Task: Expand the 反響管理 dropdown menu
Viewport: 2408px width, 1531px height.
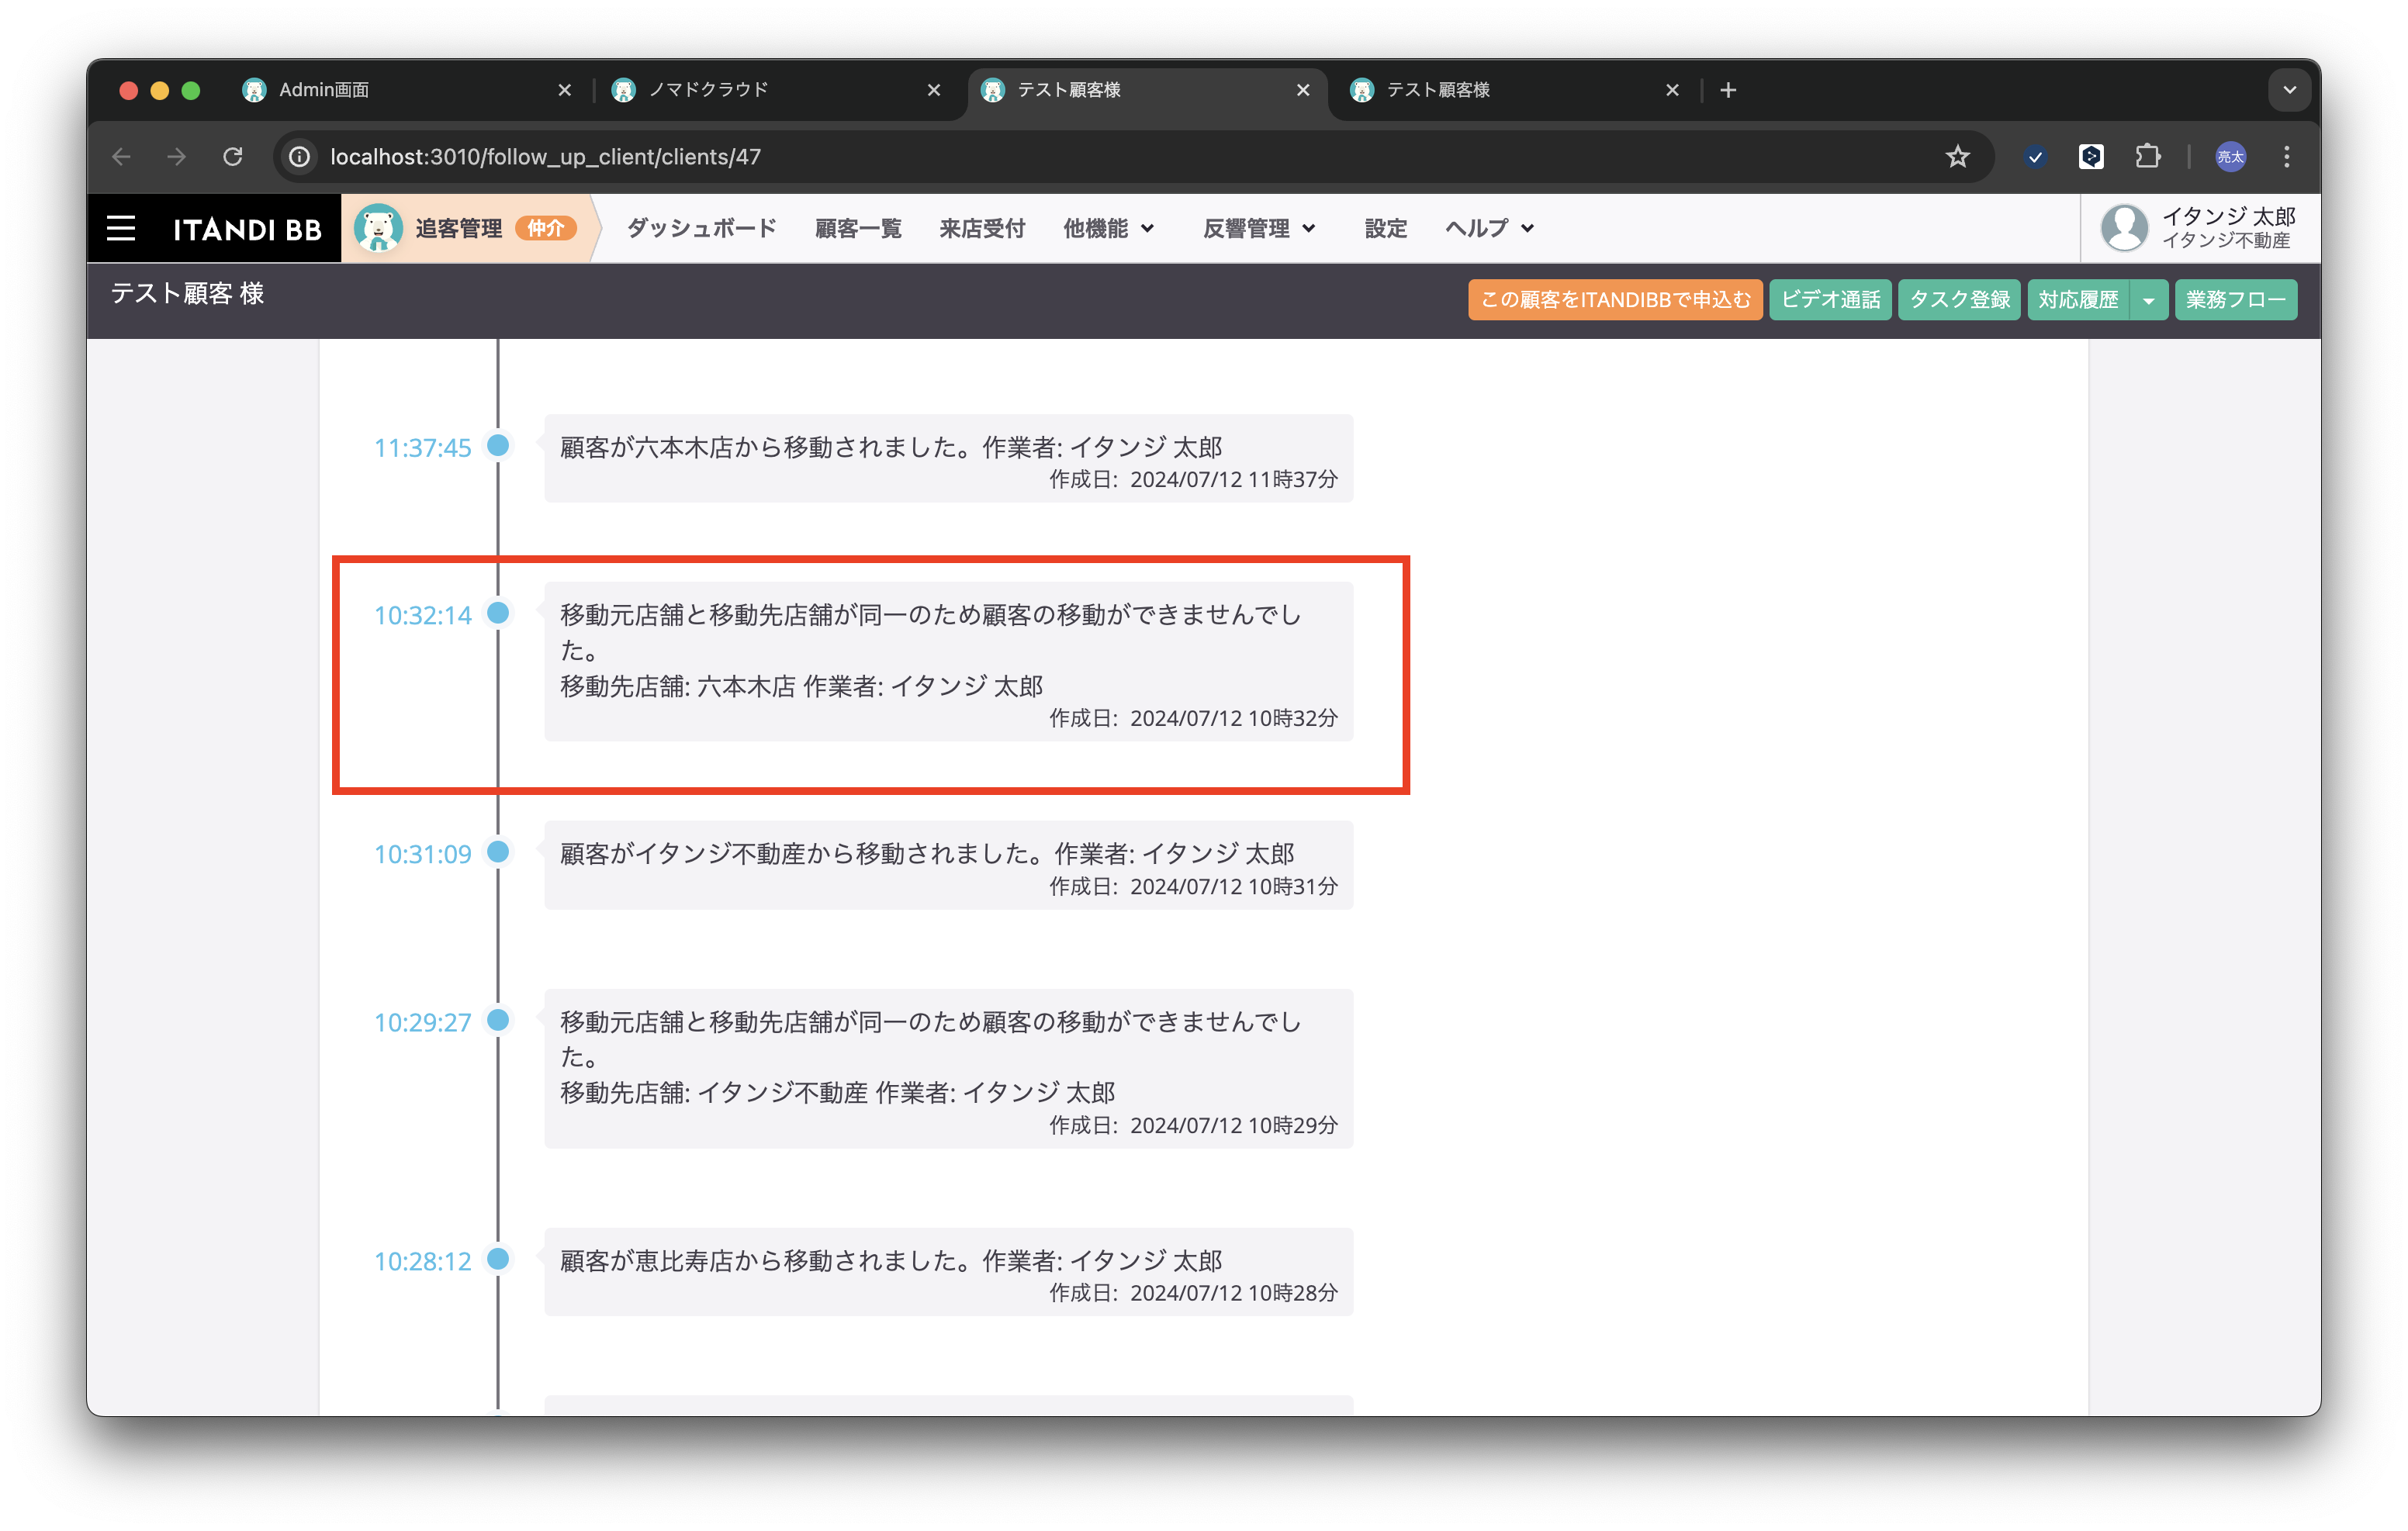Action: [1259, 229]
